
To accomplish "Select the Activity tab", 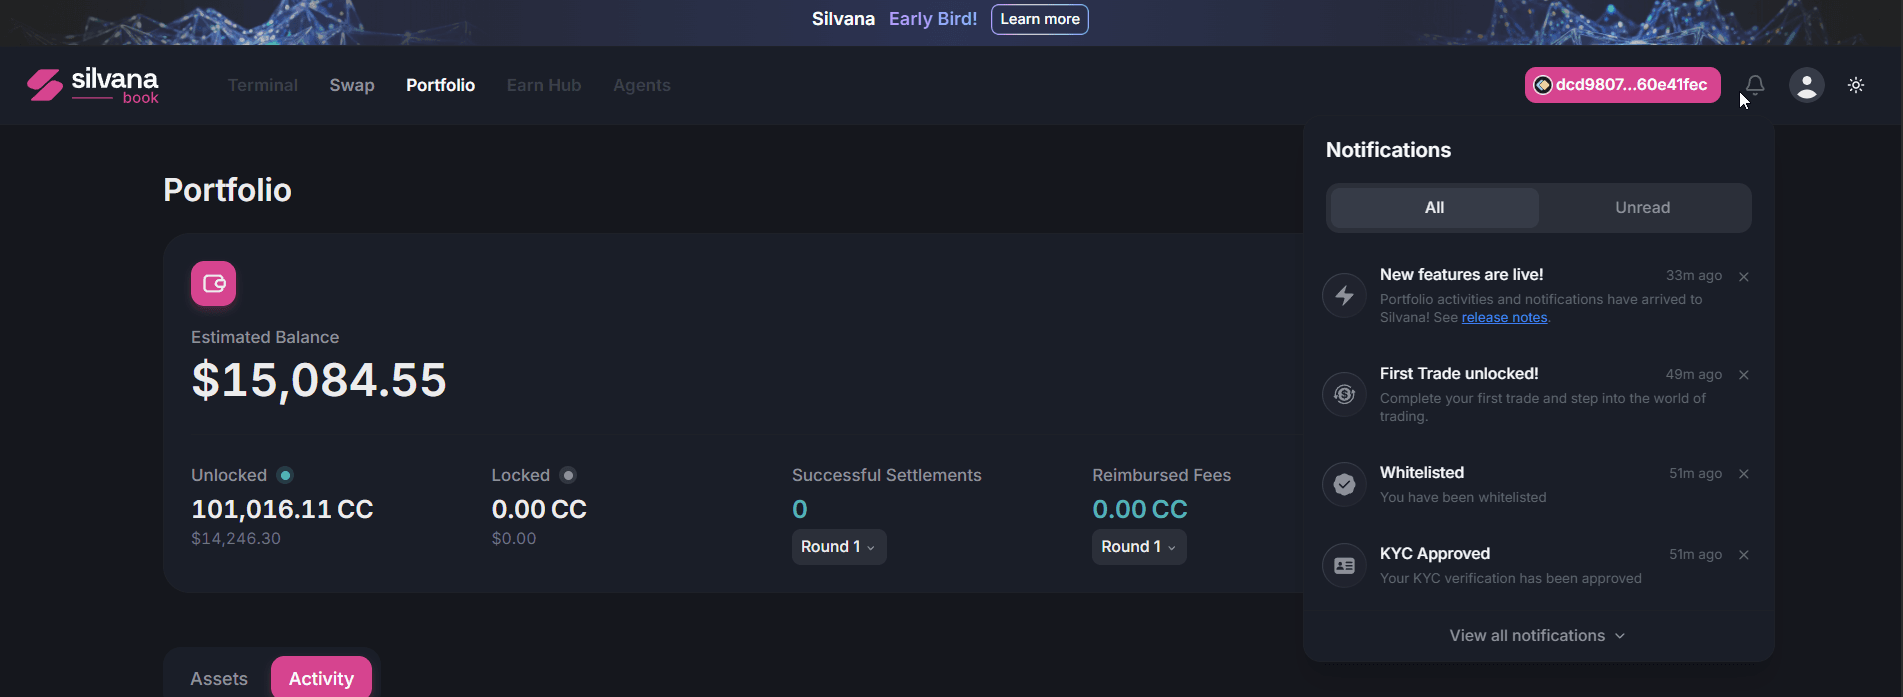I will coord(321,679).
